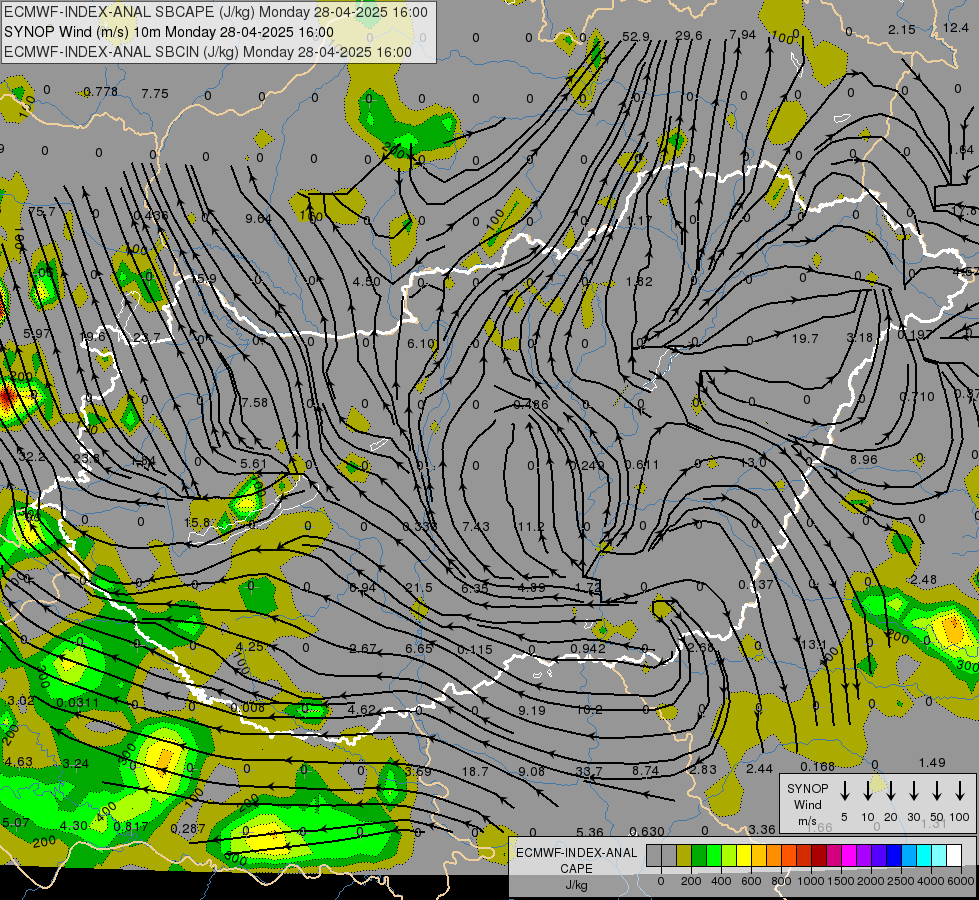Click the value '4.62' on the map
Screen dimensions: 979x900
coord(362,710)
